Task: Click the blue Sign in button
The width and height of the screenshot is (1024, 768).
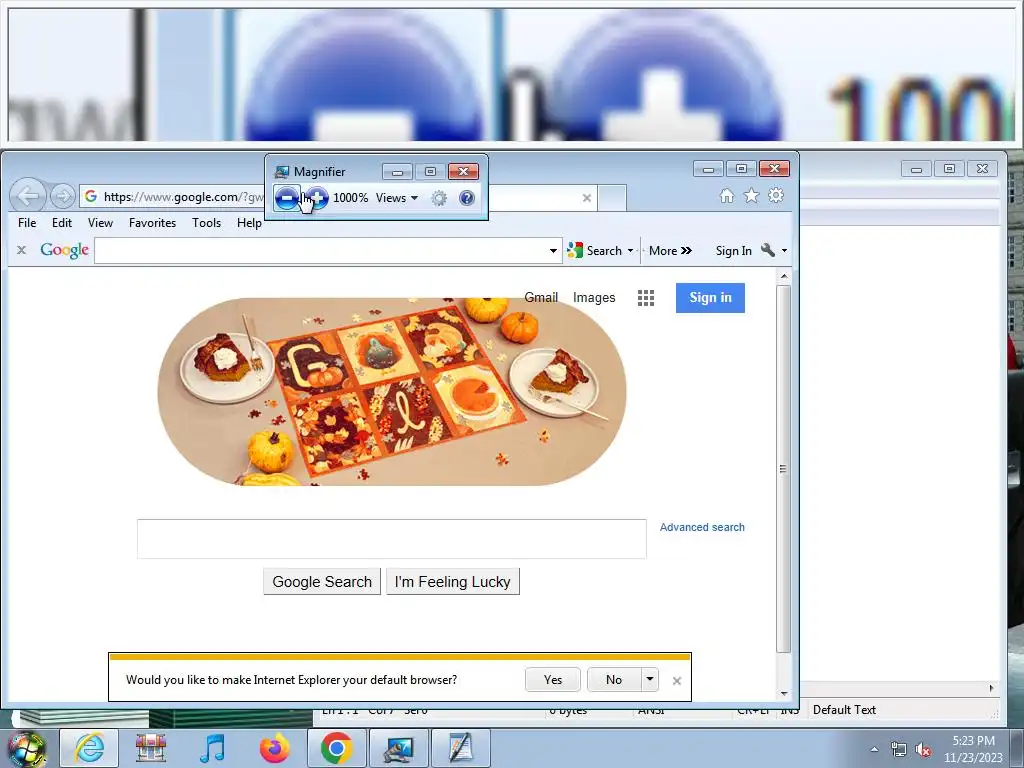Action: (x=710, y=298)
